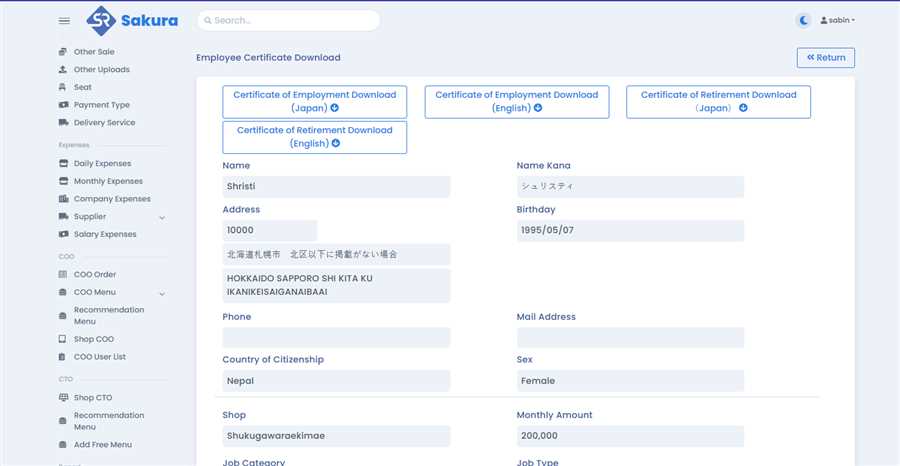Expand the Supplier submenu chevron

[162, 217]
